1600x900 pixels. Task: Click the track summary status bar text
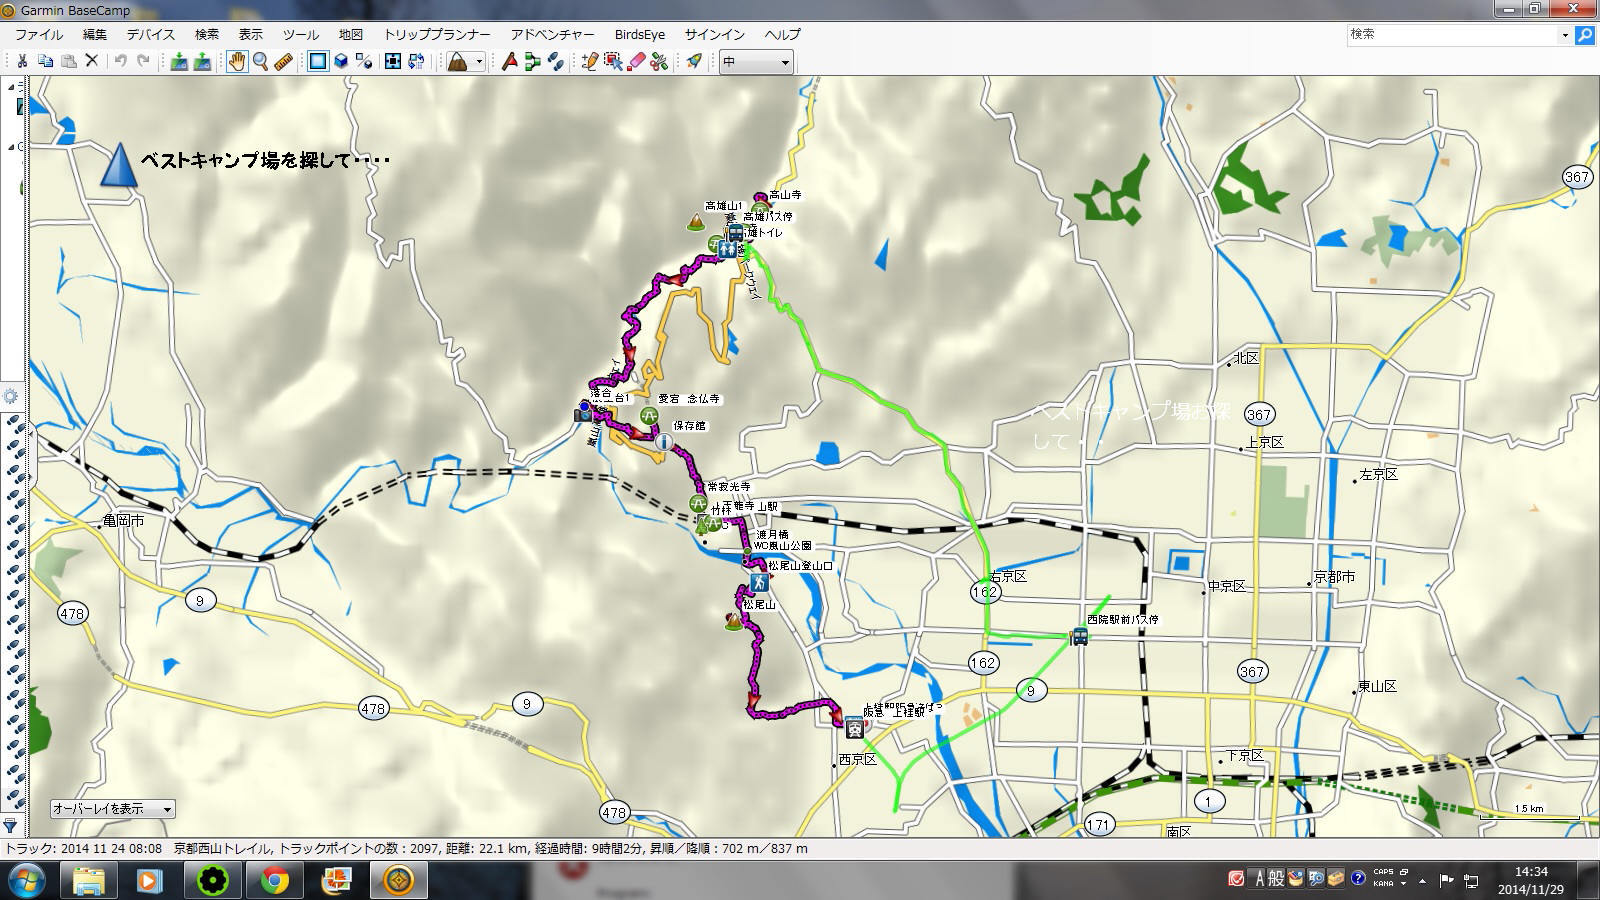point(406,848)
